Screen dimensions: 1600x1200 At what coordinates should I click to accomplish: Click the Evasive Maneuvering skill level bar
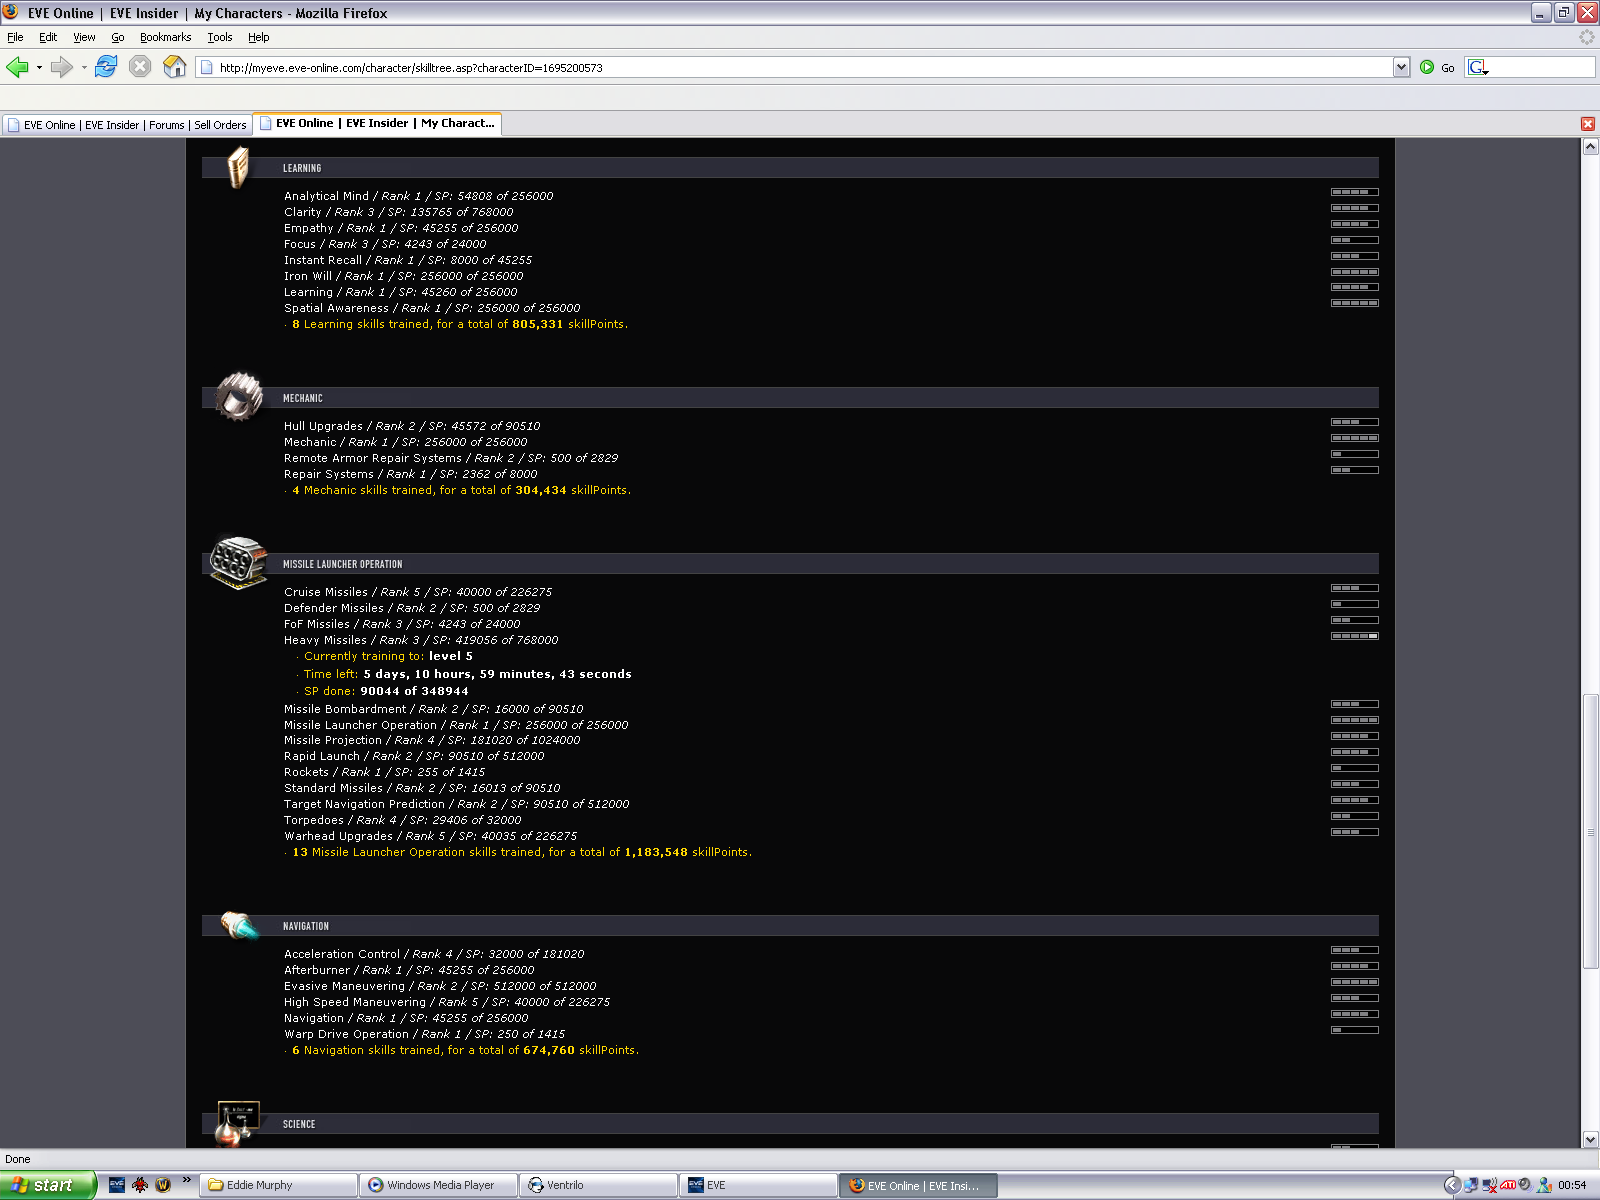[1355, 982]
